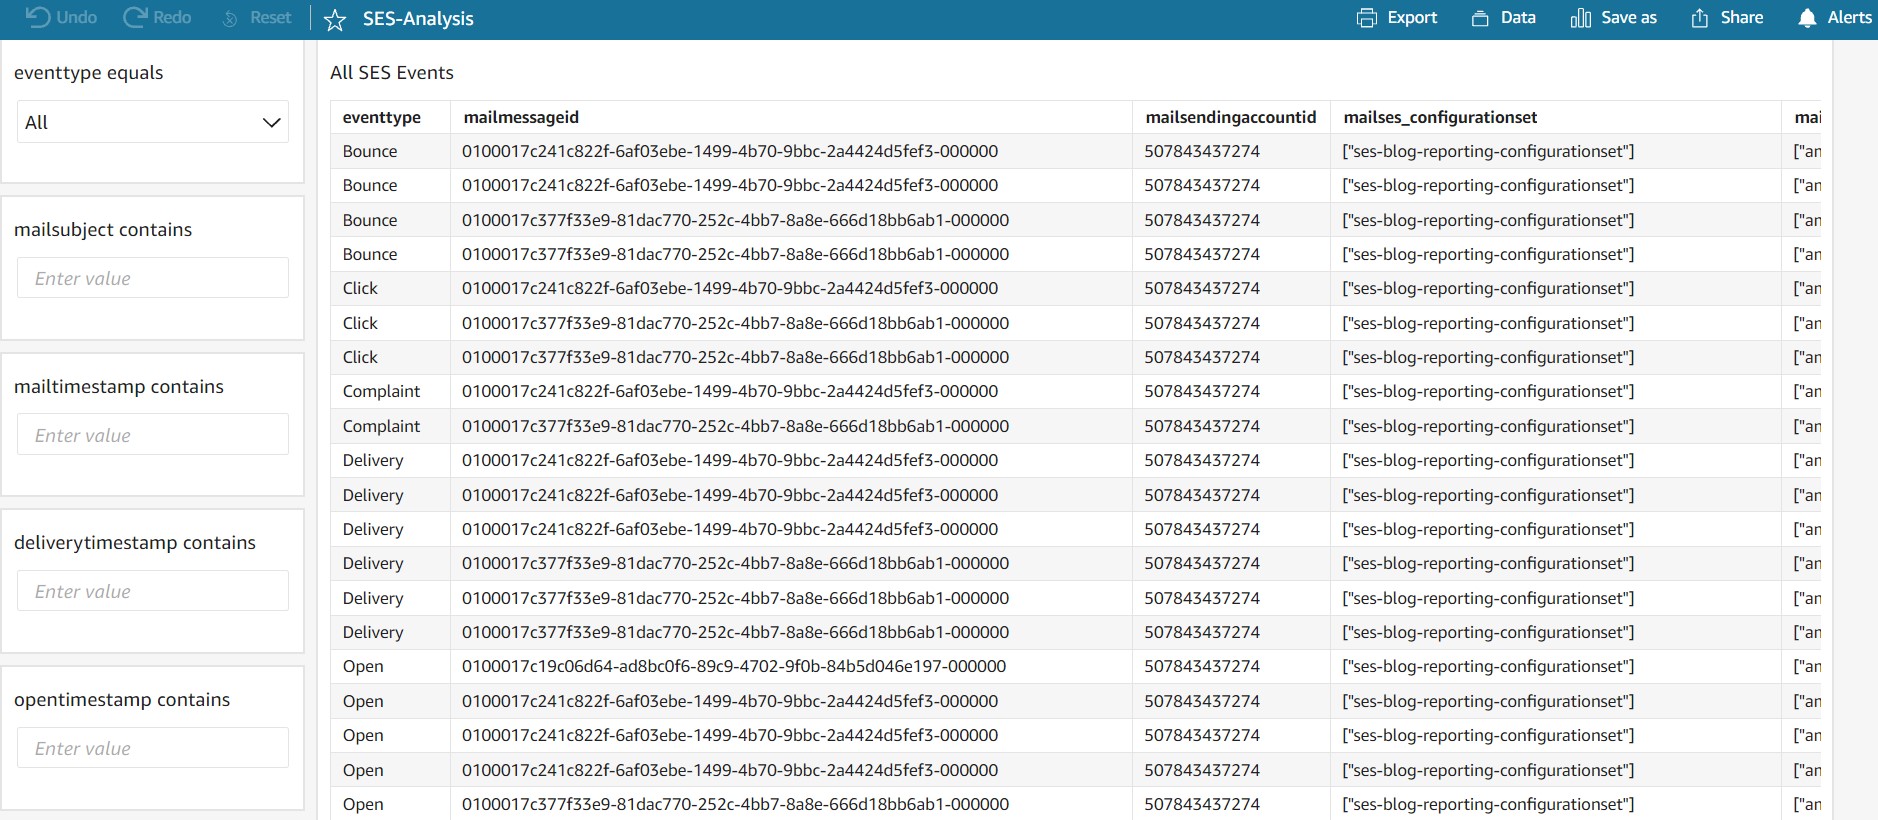
Task: Click the Reset label in toolbar
Action: point(270,17)
